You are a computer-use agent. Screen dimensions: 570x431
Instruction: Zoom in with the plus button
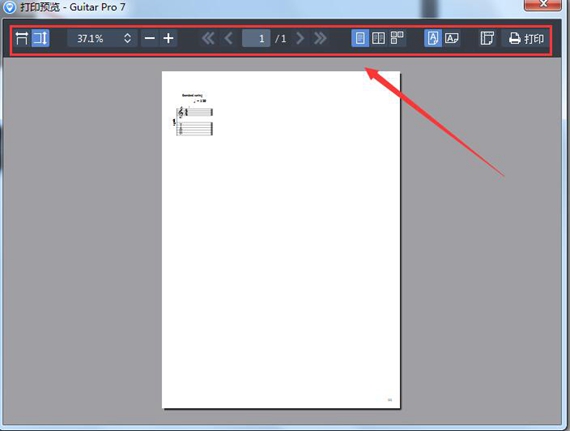tap(168, 38)
